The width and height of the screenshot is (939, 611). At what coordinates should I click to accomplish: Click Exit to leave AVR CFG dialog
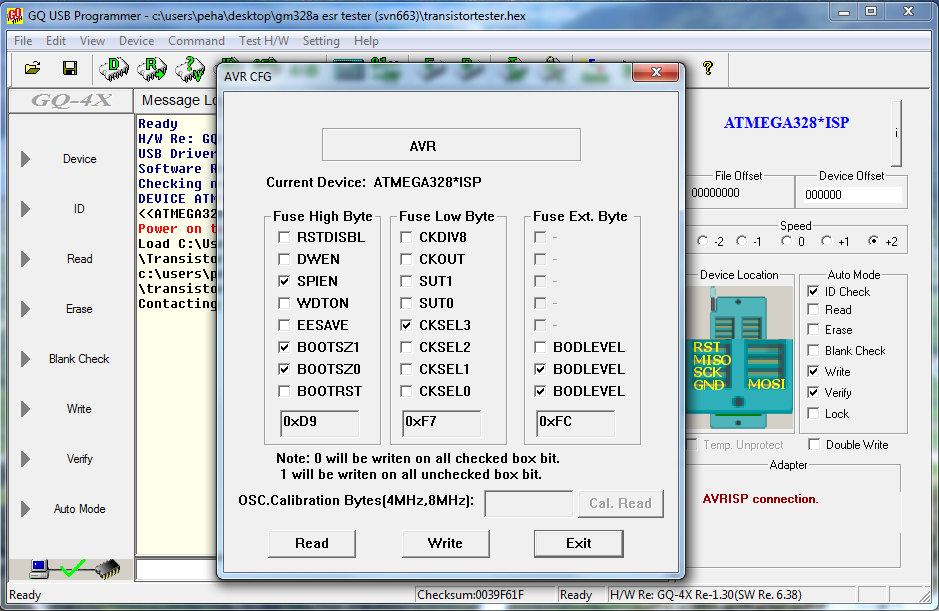pyautogui.click(x=578, y=543)
